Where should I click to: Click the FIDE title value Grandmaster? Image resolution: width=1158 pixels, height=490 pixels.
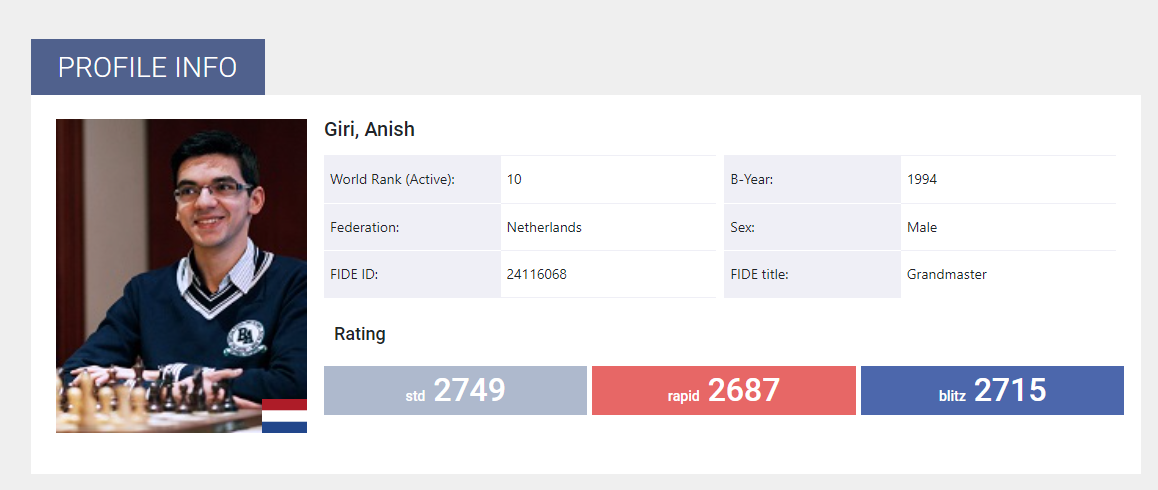tap(947, 275)
